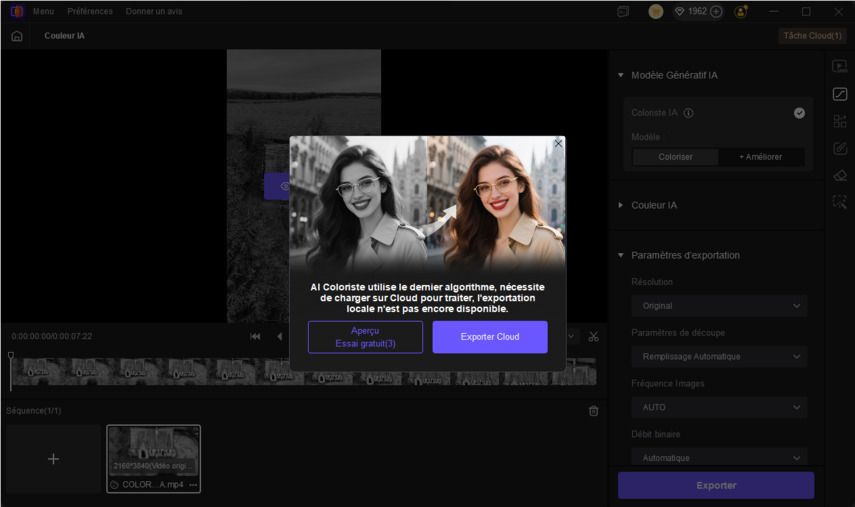The width and height of the screenshot is (855, 507).
Task: Delete sequence with trash icon
Action: 593,411
